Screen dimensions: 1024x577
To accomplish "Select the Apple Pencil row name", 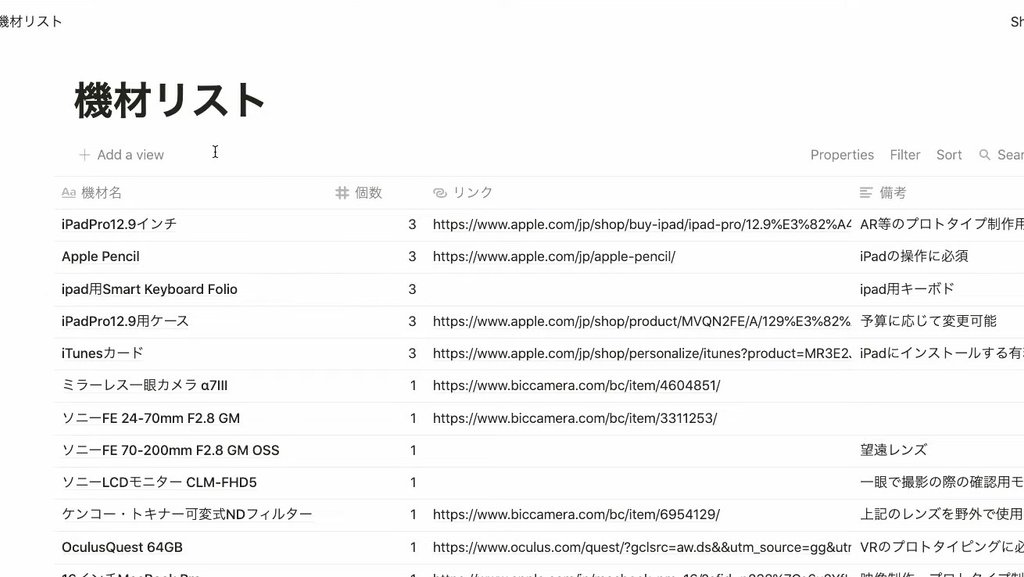I will click(101, 257).
